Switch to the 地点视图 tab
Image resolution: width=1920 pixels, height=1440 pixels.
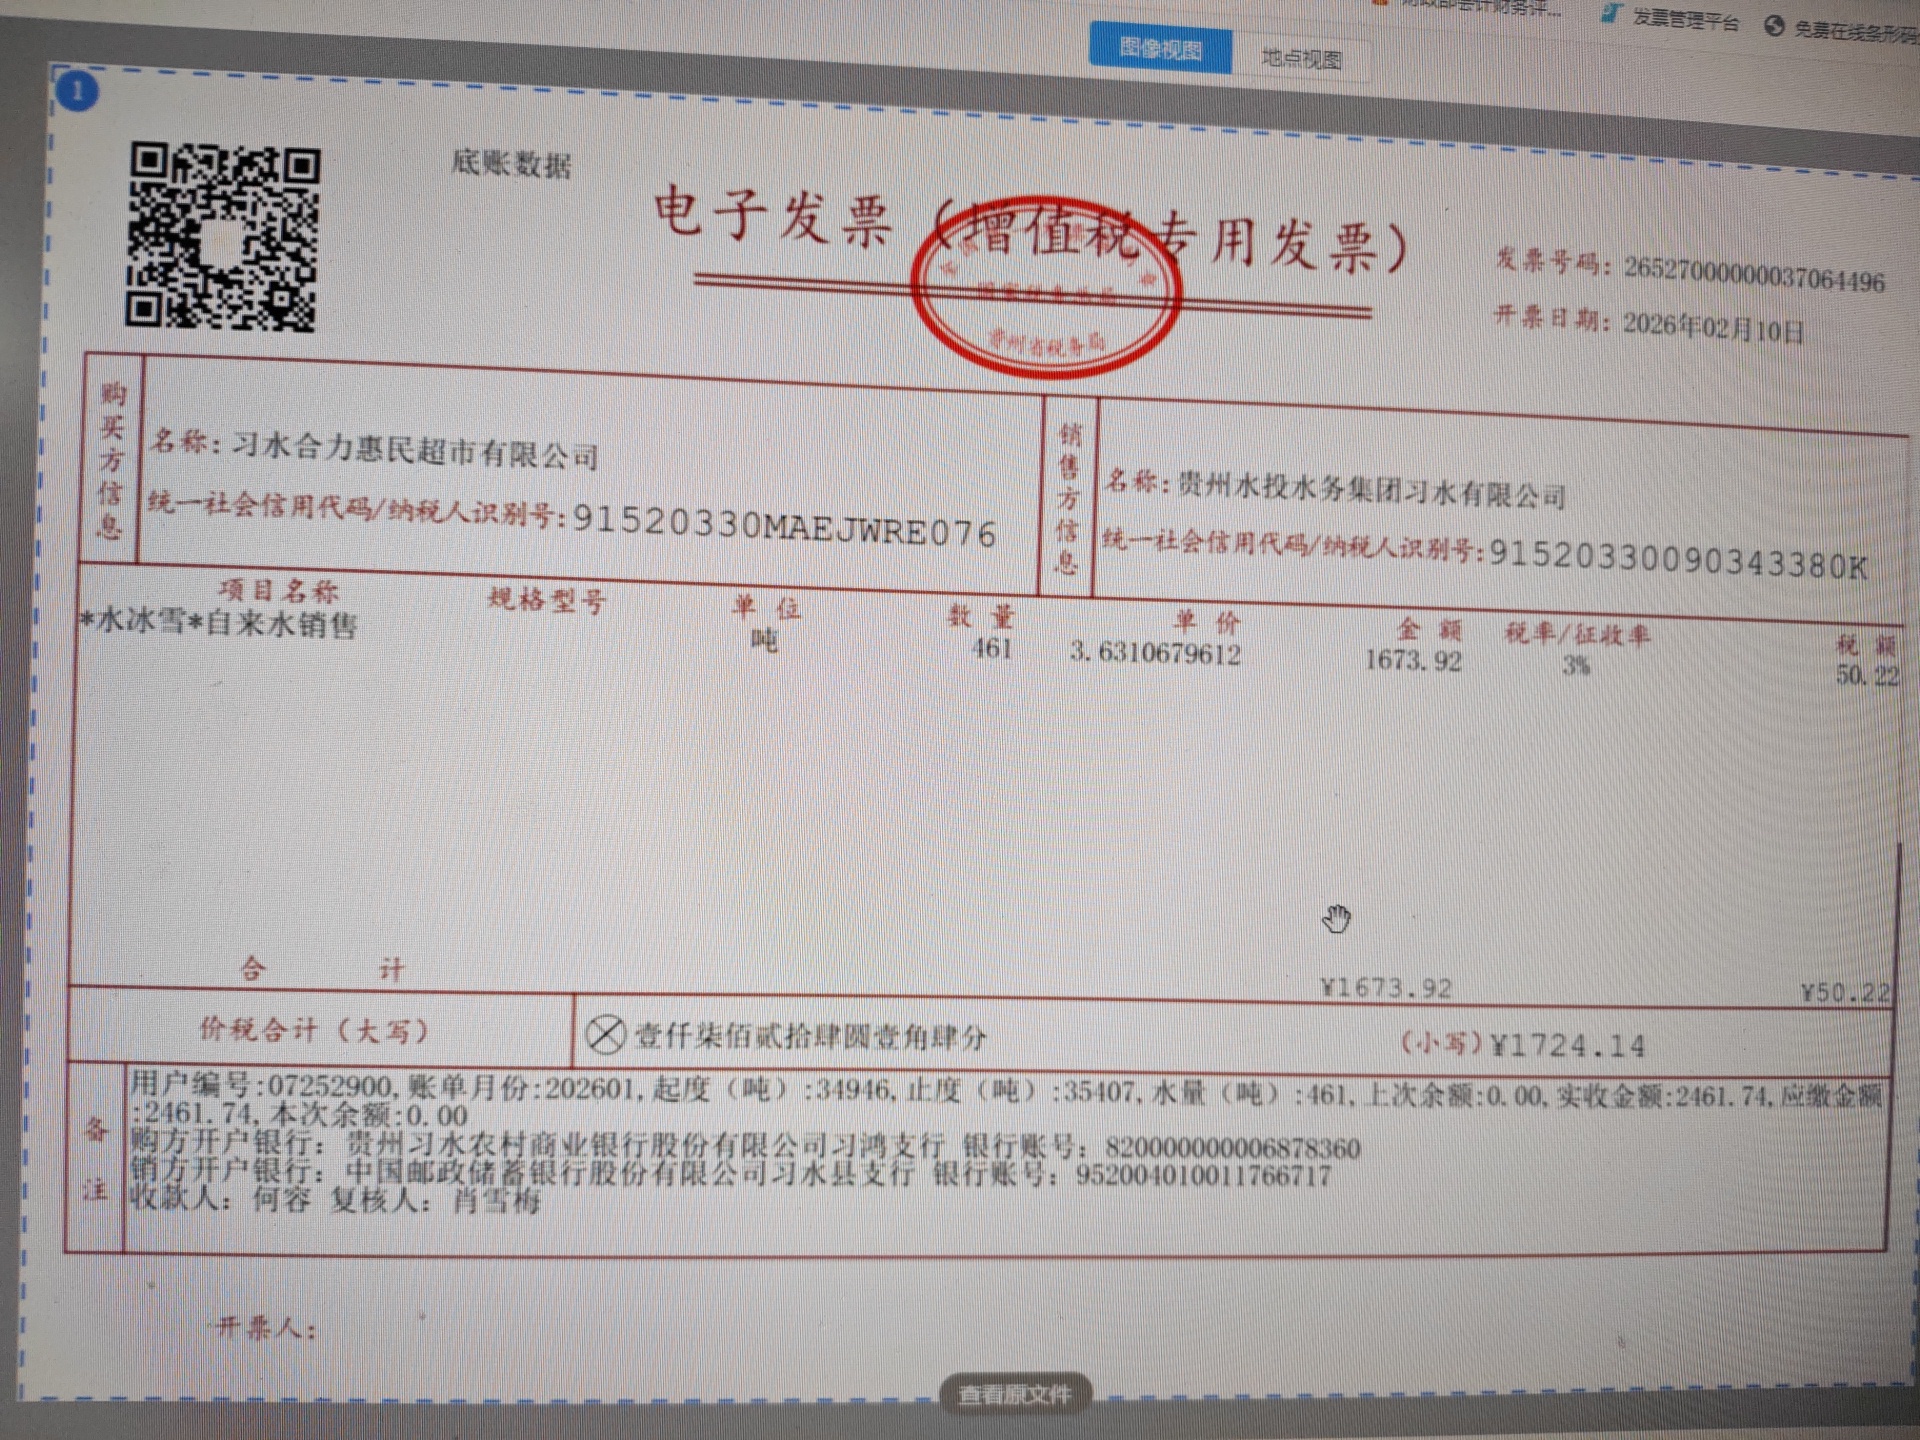pyautogui.click(x=1301, y=58)
